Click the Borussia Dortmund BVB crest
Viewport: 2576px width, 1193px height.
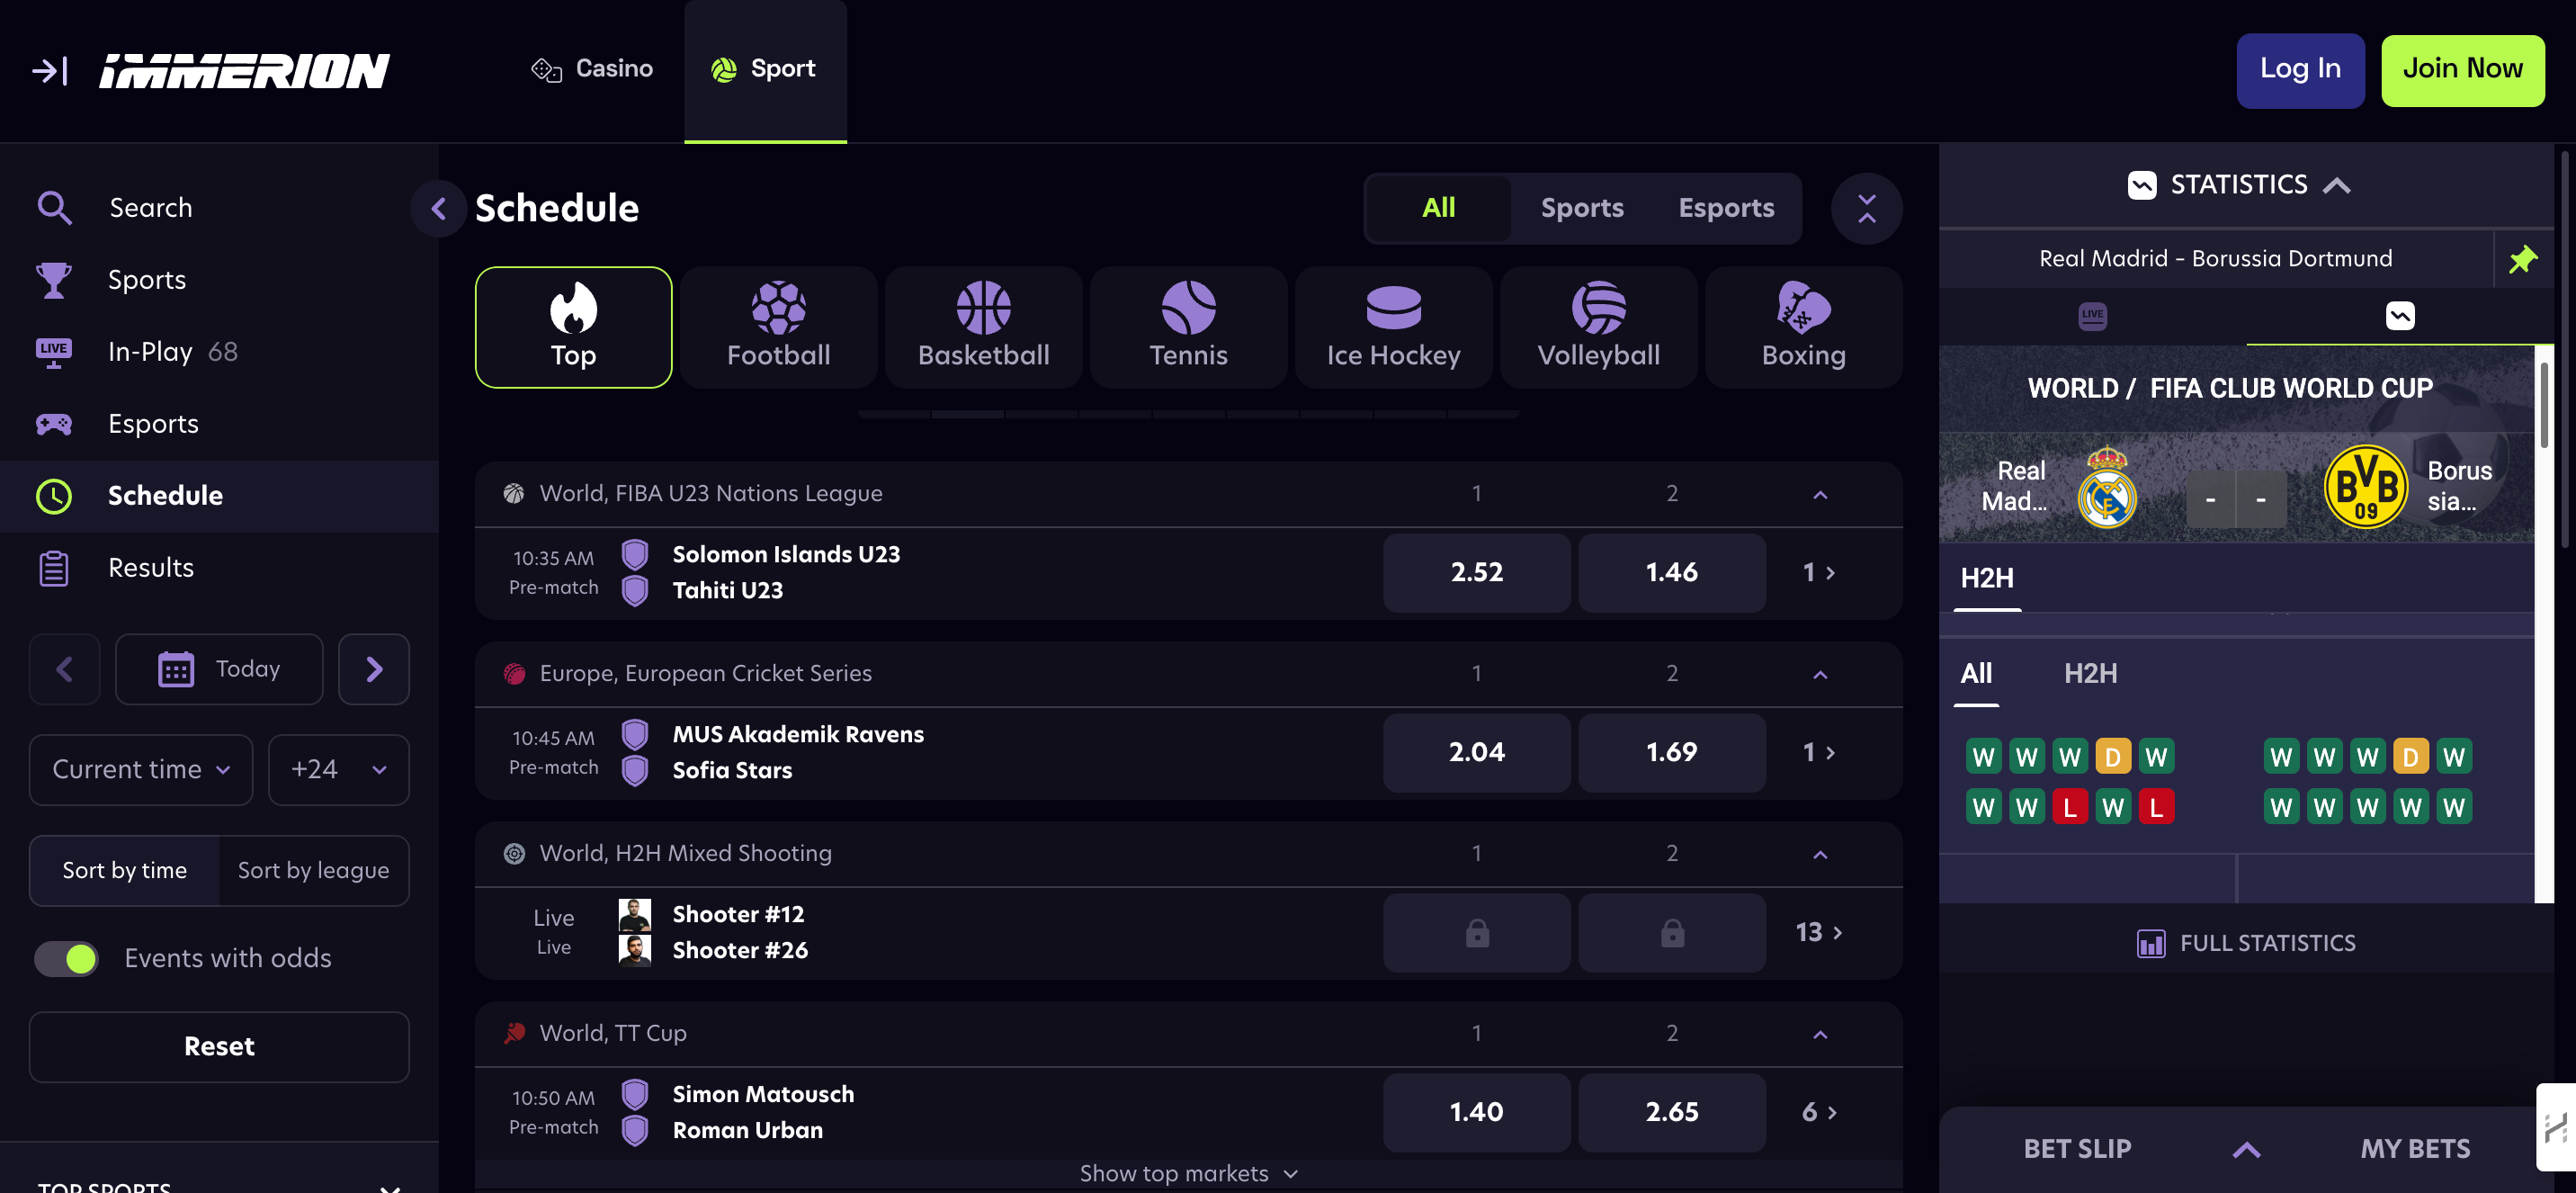2365,487
